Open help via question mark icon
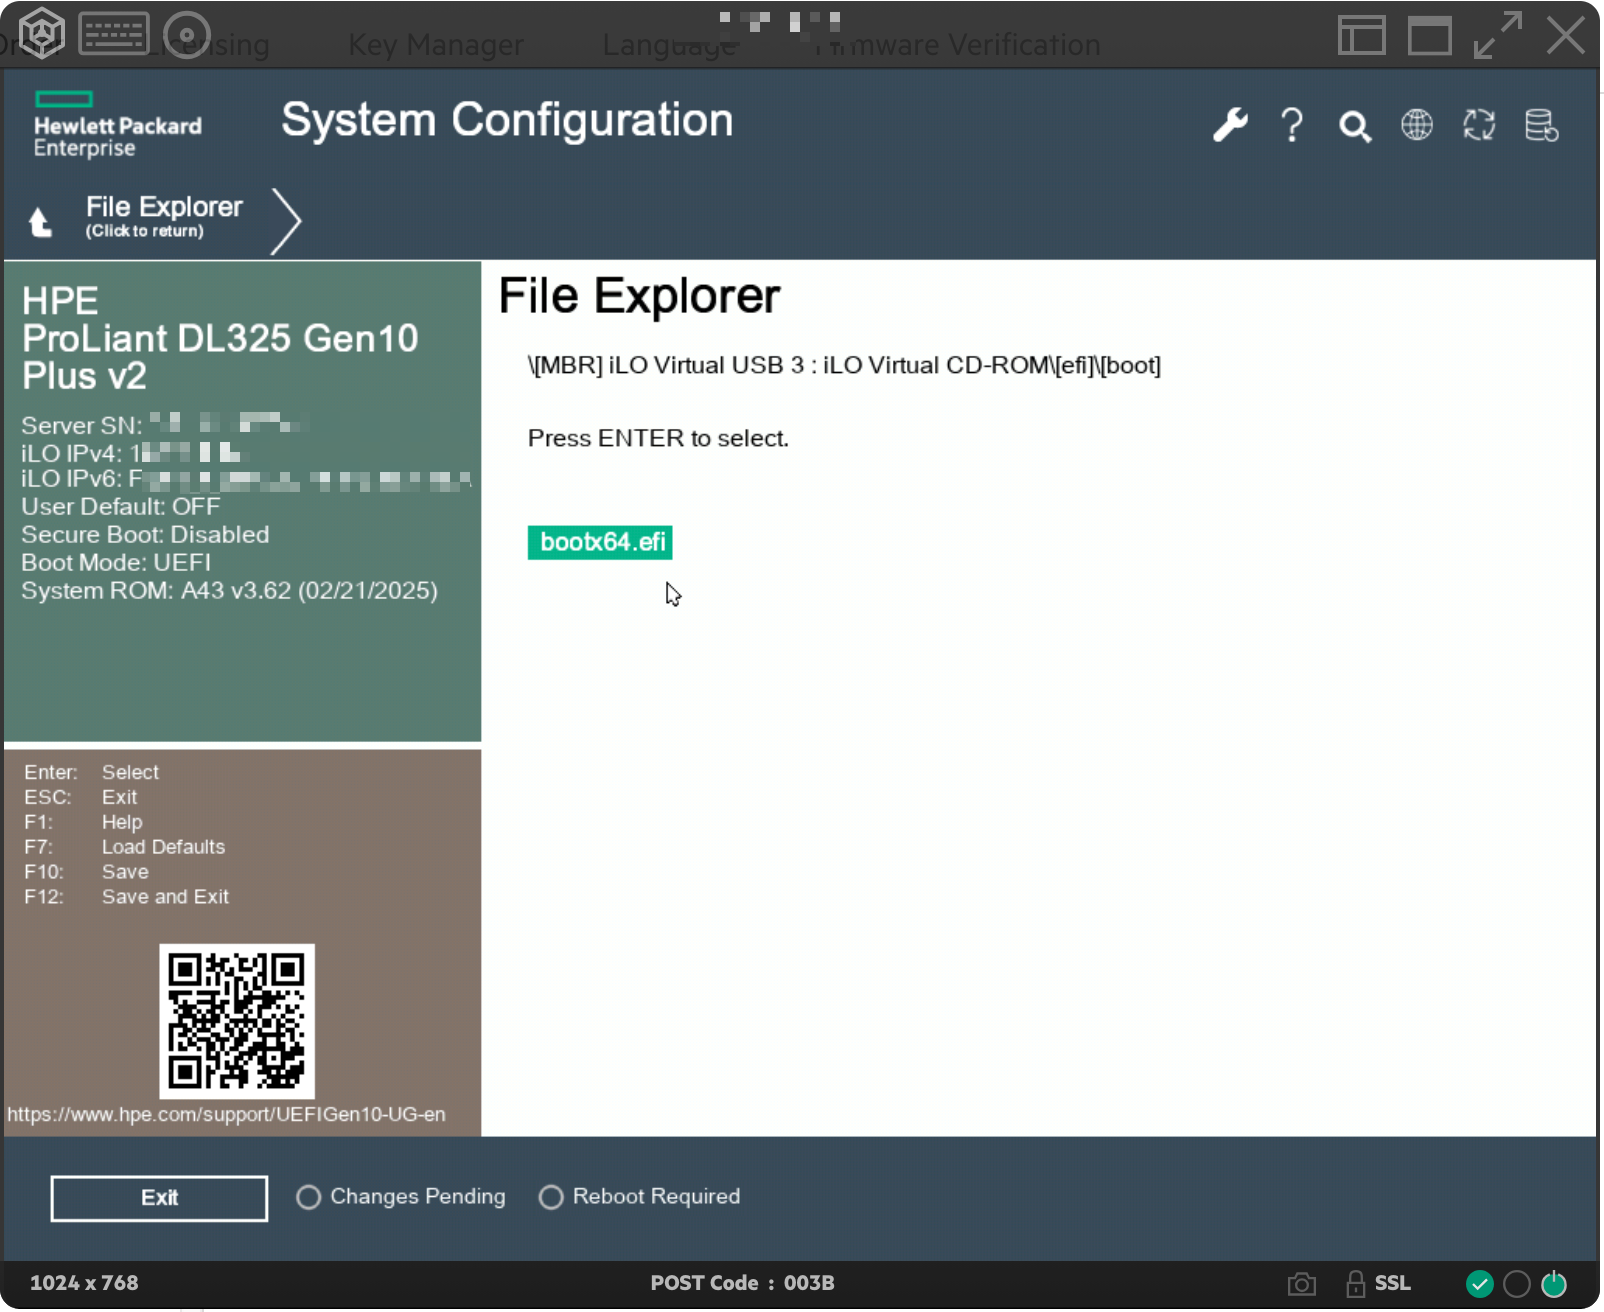The height and width of the screenshot is (1312, 1604). pyautogui.click(x=1292, y=125)
